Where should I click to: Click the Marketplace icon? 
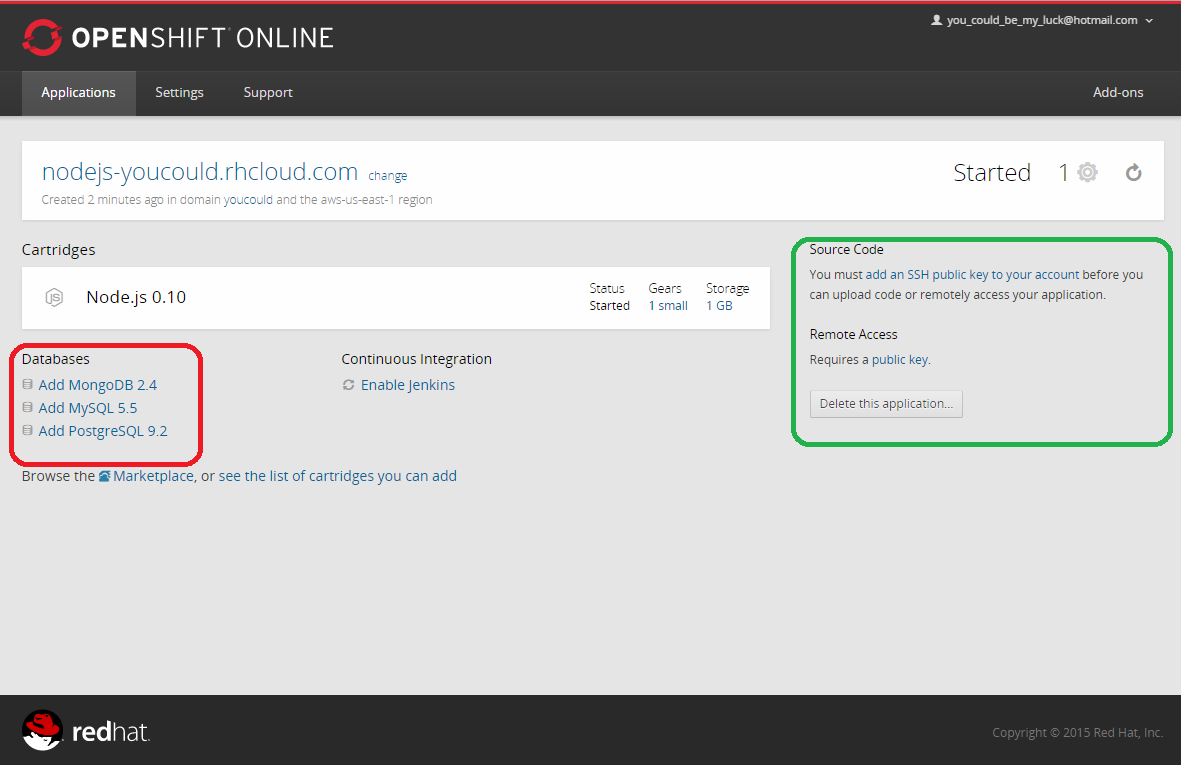[x=105, y=476]
